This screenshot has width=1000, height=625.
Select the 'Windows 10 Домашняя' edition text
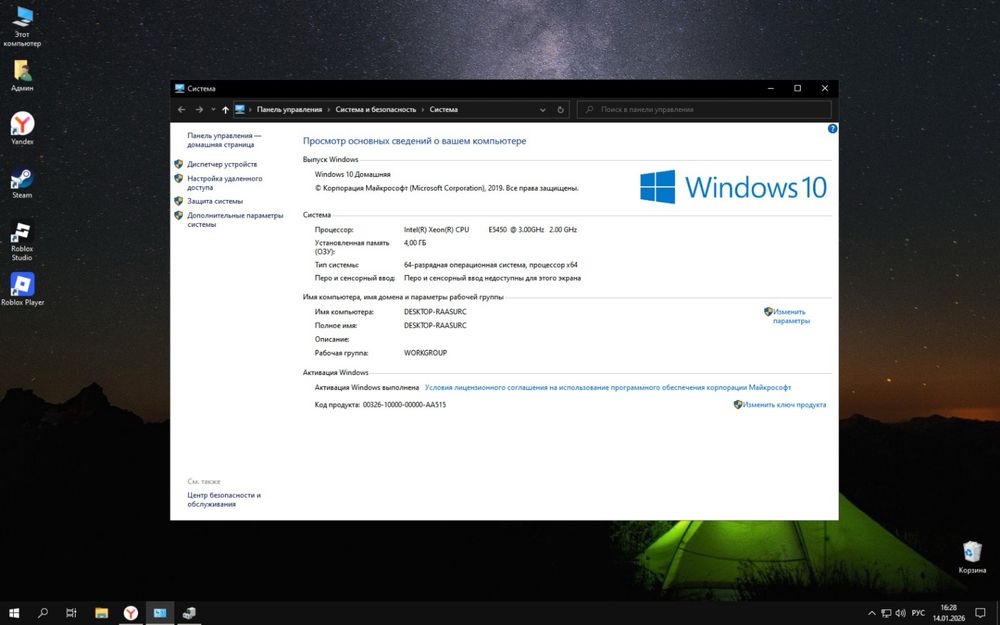pyautogui.click(x=353, y=174)
